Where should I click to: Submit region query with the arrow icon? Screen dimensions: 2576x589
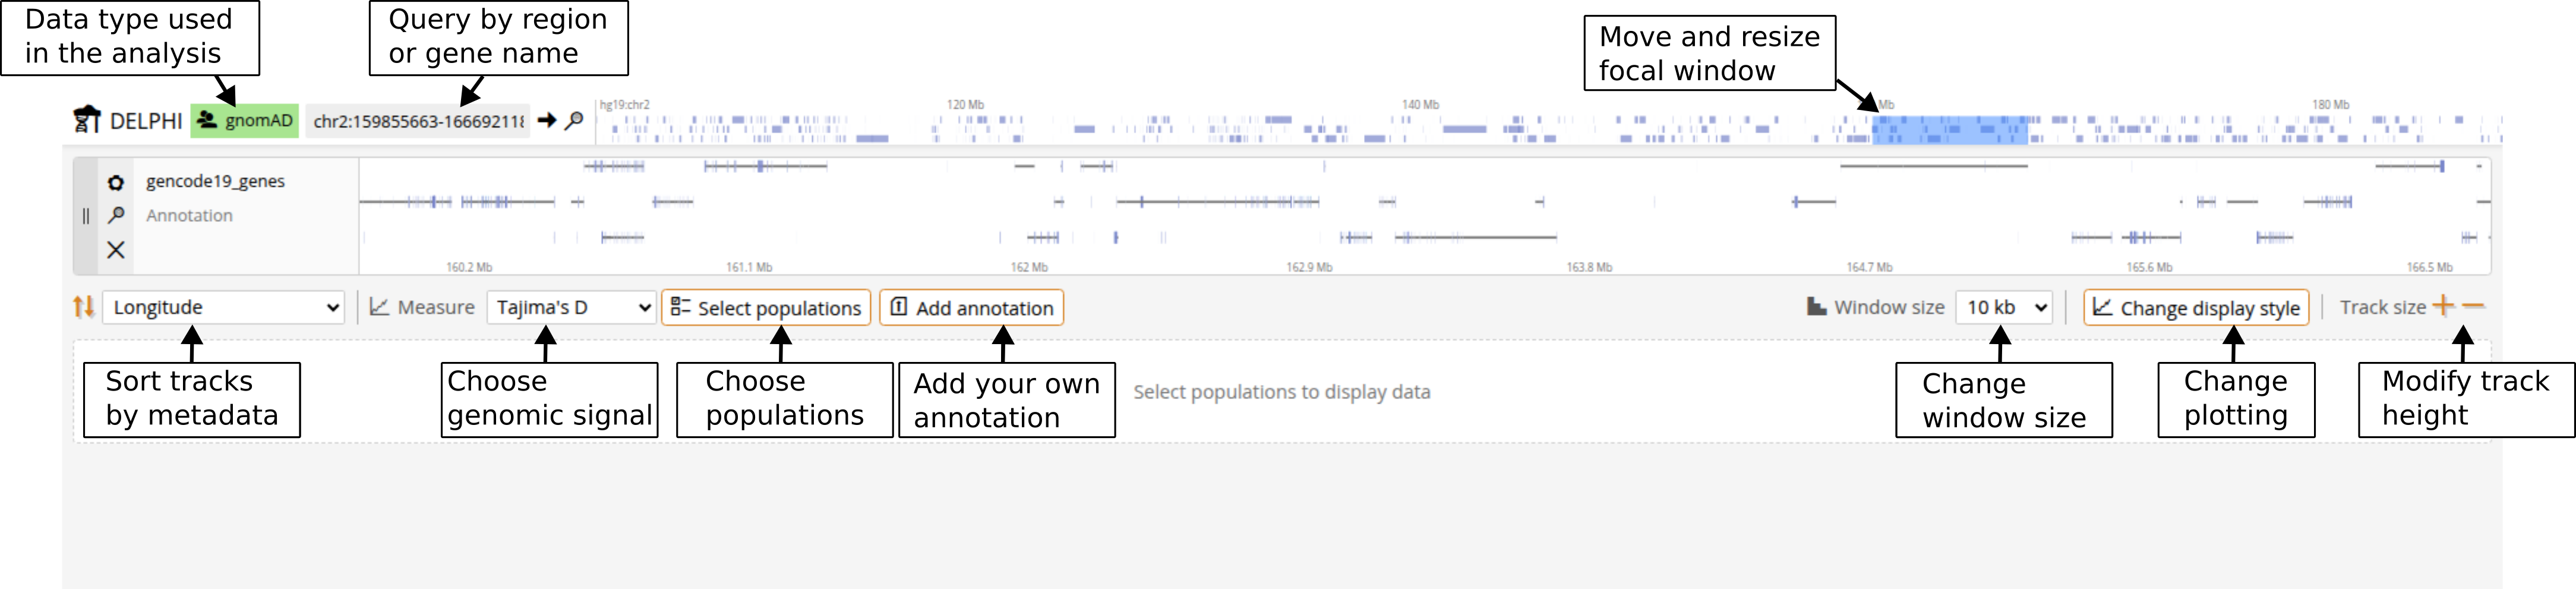click(x=547, y=121)
